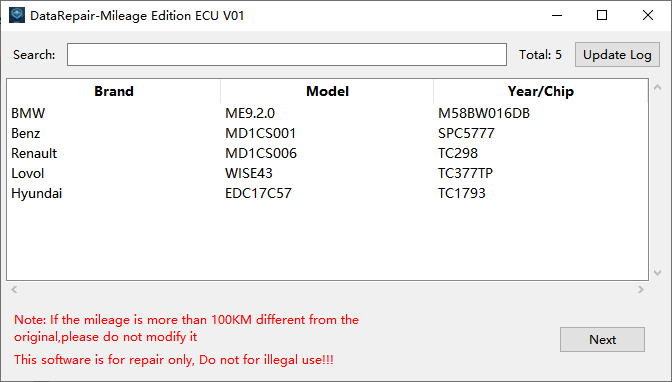Image resolution: width=672 pixels, height=382 pixels.
Task: Click the DataRepair app icon in title bar
Action: pos(17,15)
